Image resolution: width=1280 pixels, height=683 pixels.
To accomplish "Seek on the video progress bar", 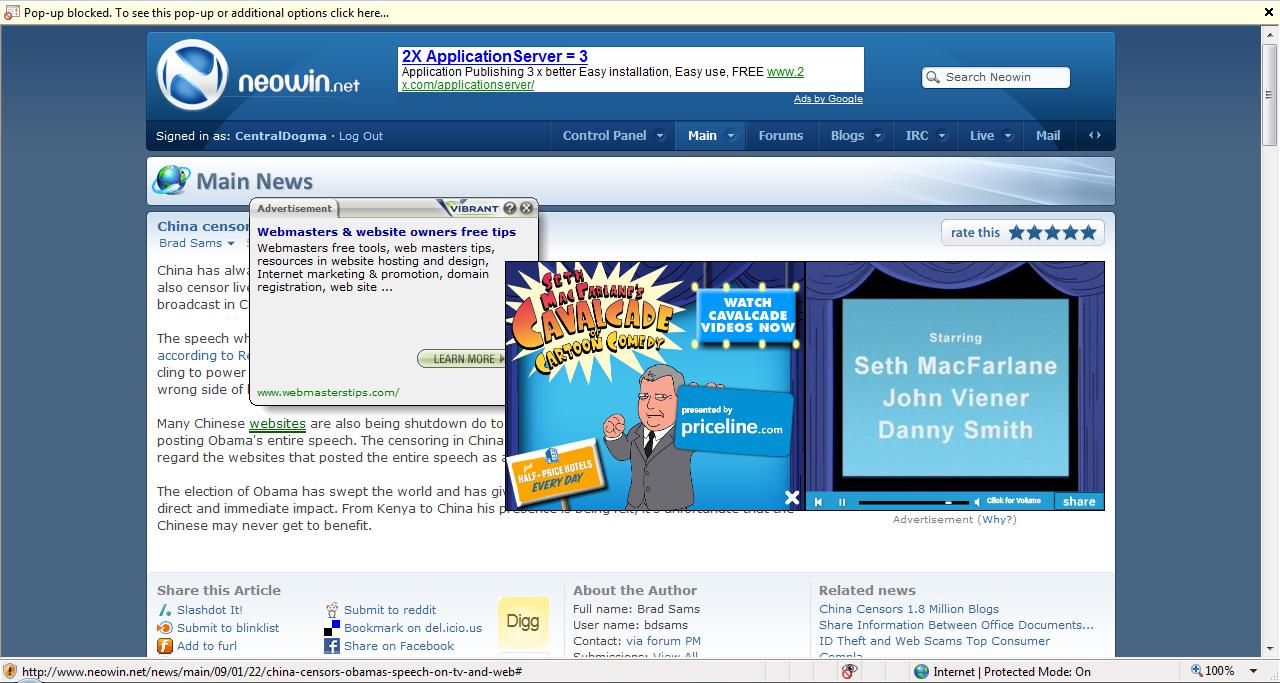I will [x=914, y=502].
